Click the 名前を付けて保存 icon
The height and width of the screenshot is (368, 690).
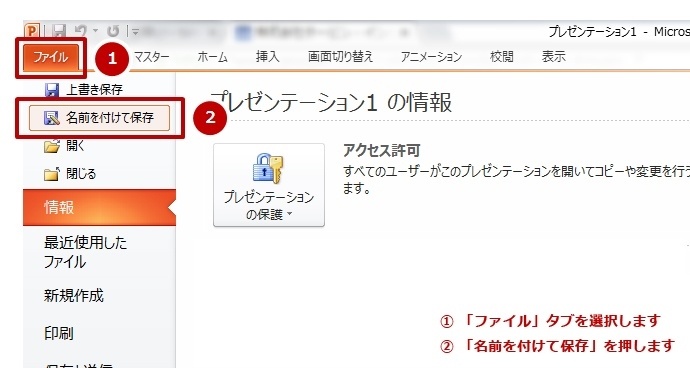tap(52, 118)
